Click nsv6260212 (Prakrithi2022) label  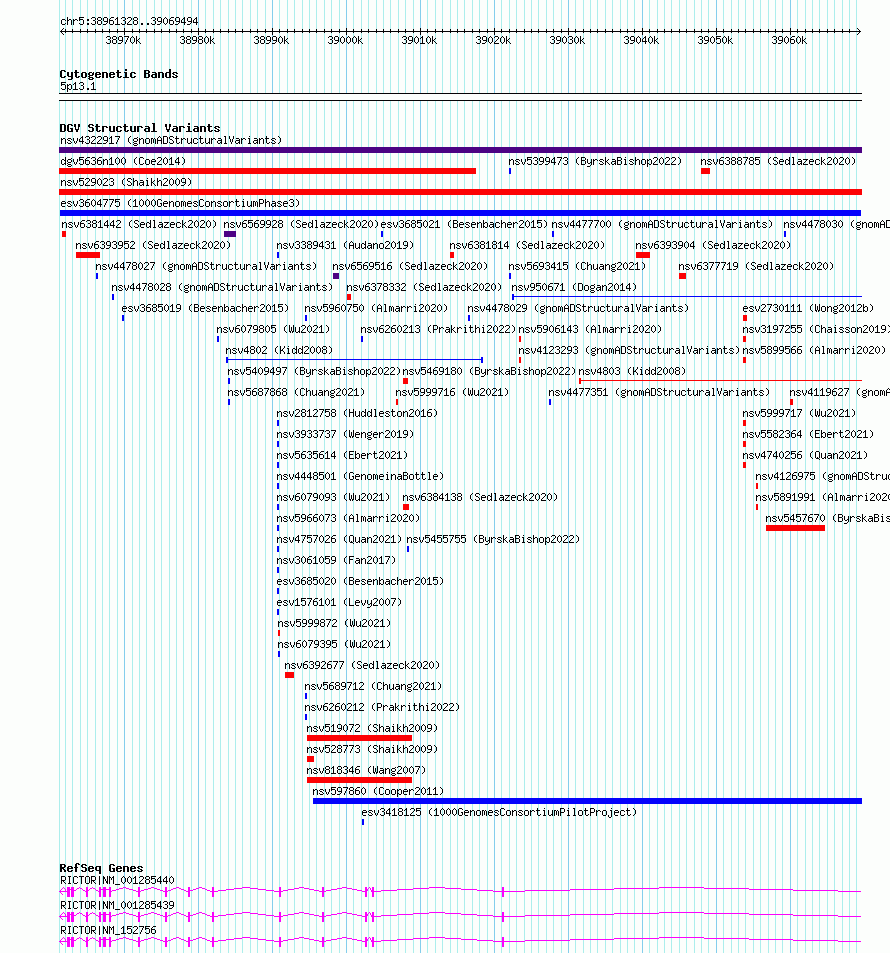(382, 707)
